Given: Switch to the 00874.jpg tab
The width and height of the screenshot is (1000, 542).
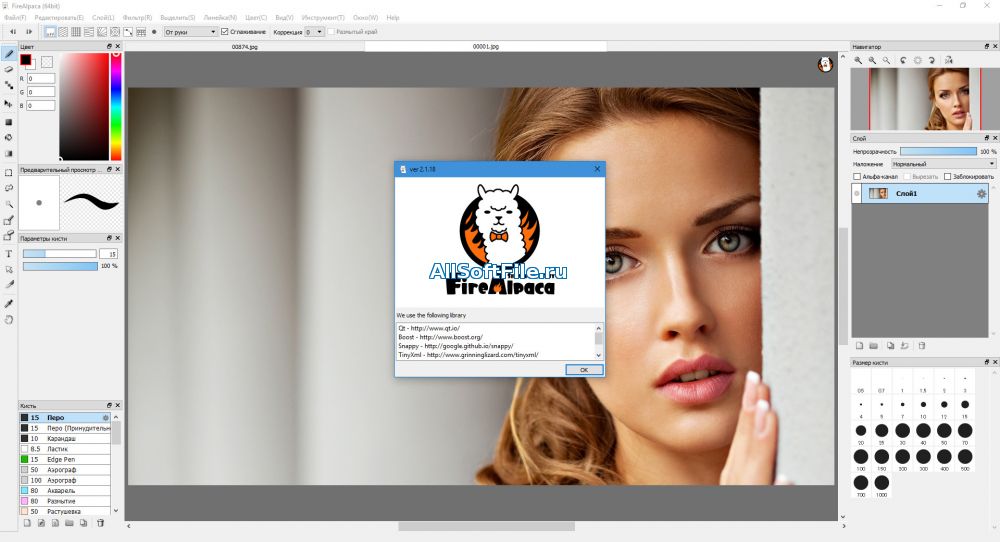Looking at the screenshot, I should [245, 47].
